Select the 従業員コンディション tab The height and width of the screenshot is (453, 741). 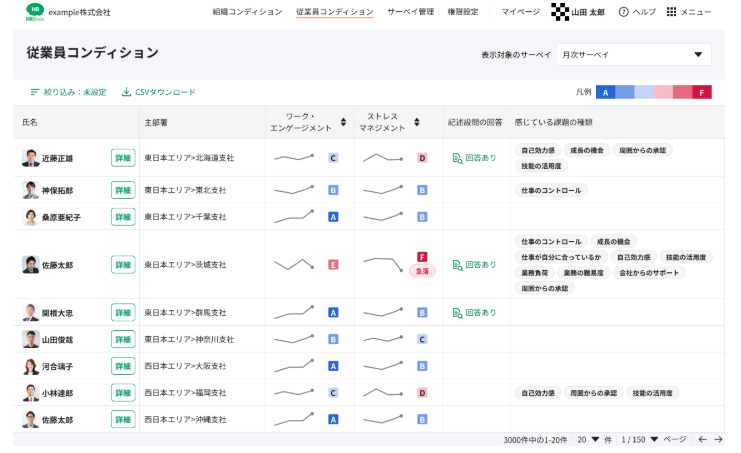click(335, 12)
